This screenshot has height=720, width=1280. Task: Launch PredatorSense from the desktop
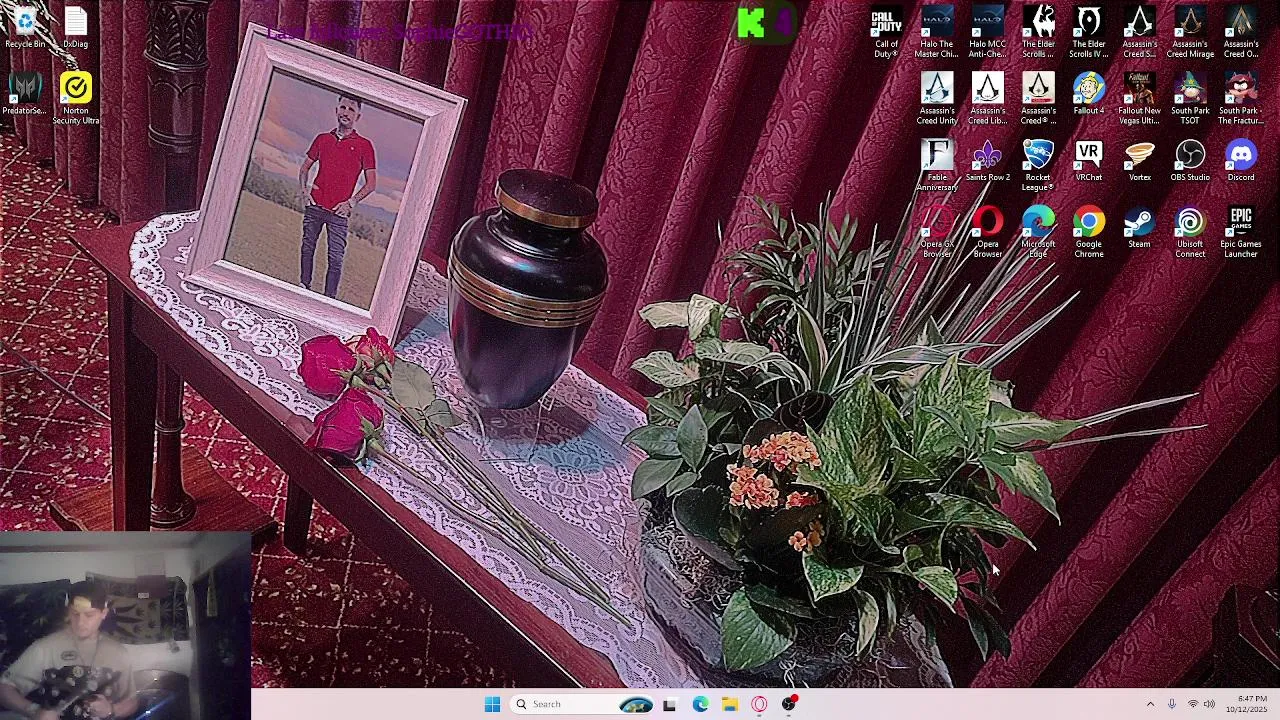pyautogui.click(x=25, y=94)
